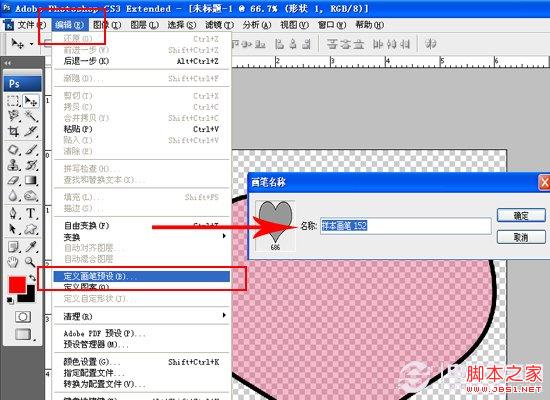
Task: Select the Crop tool
Action: (13, 131)
